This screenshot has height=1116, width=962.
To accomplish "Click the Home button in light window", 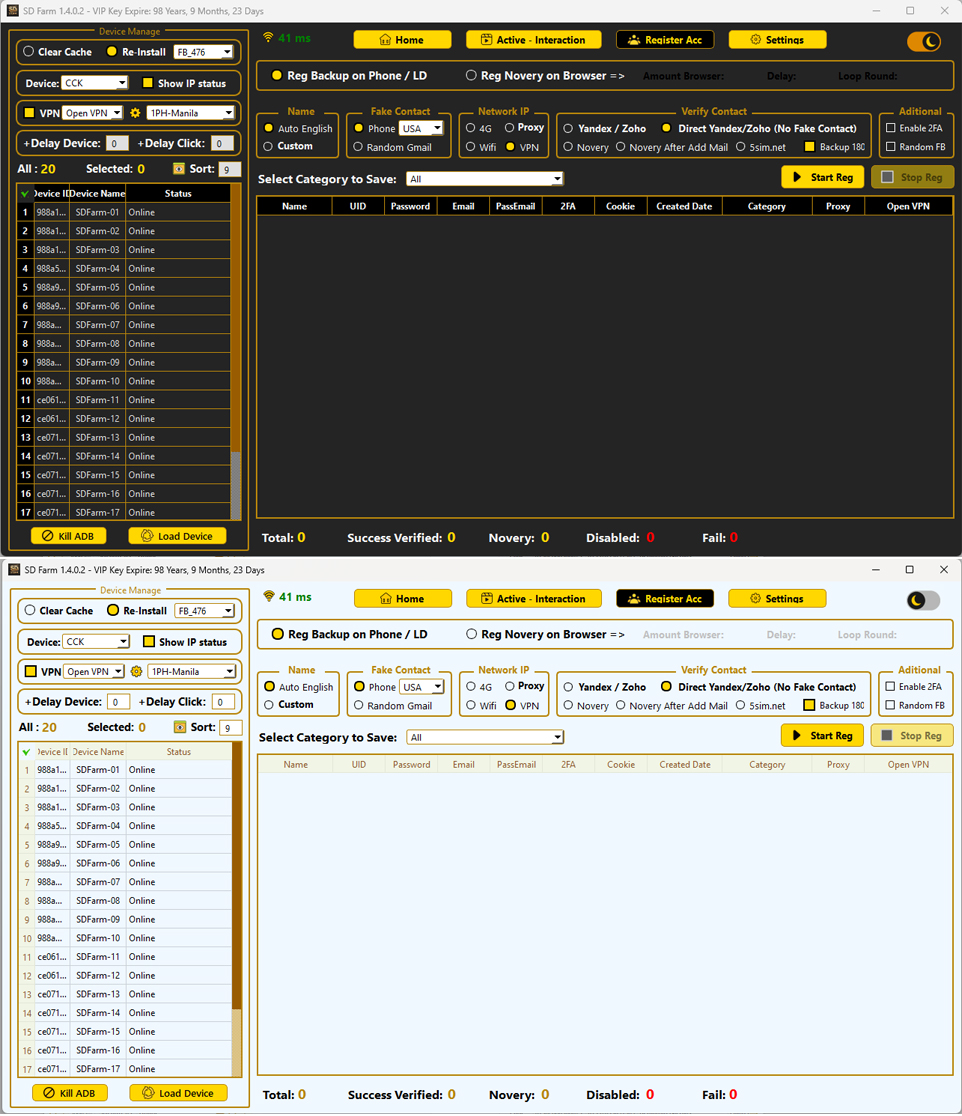I will coord(402,599).
